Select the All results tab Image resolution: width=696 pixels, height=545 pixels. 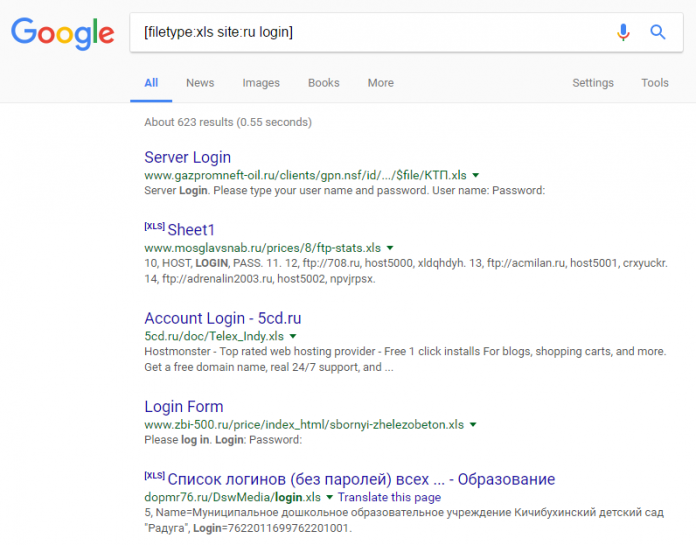point(151,83)
